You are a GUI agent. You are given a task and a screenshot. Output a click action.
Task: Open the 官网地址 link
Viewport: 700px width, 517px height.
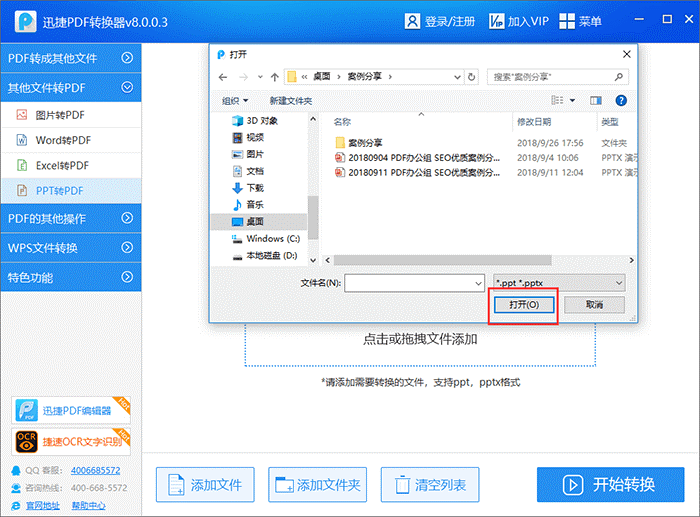[43, 505]
